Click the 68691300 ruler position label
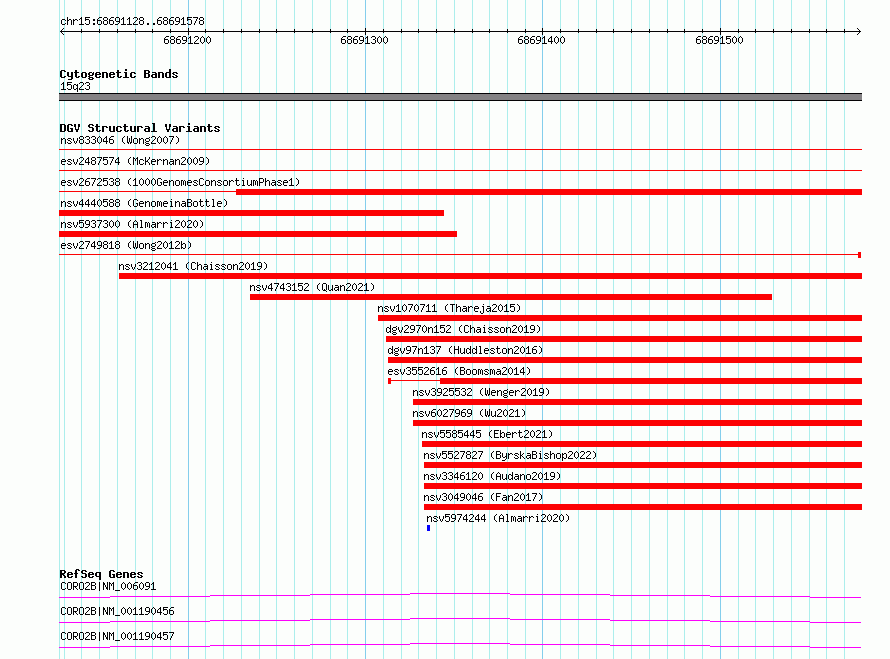This screenshot has height=659, width=890. coord(364,40)
